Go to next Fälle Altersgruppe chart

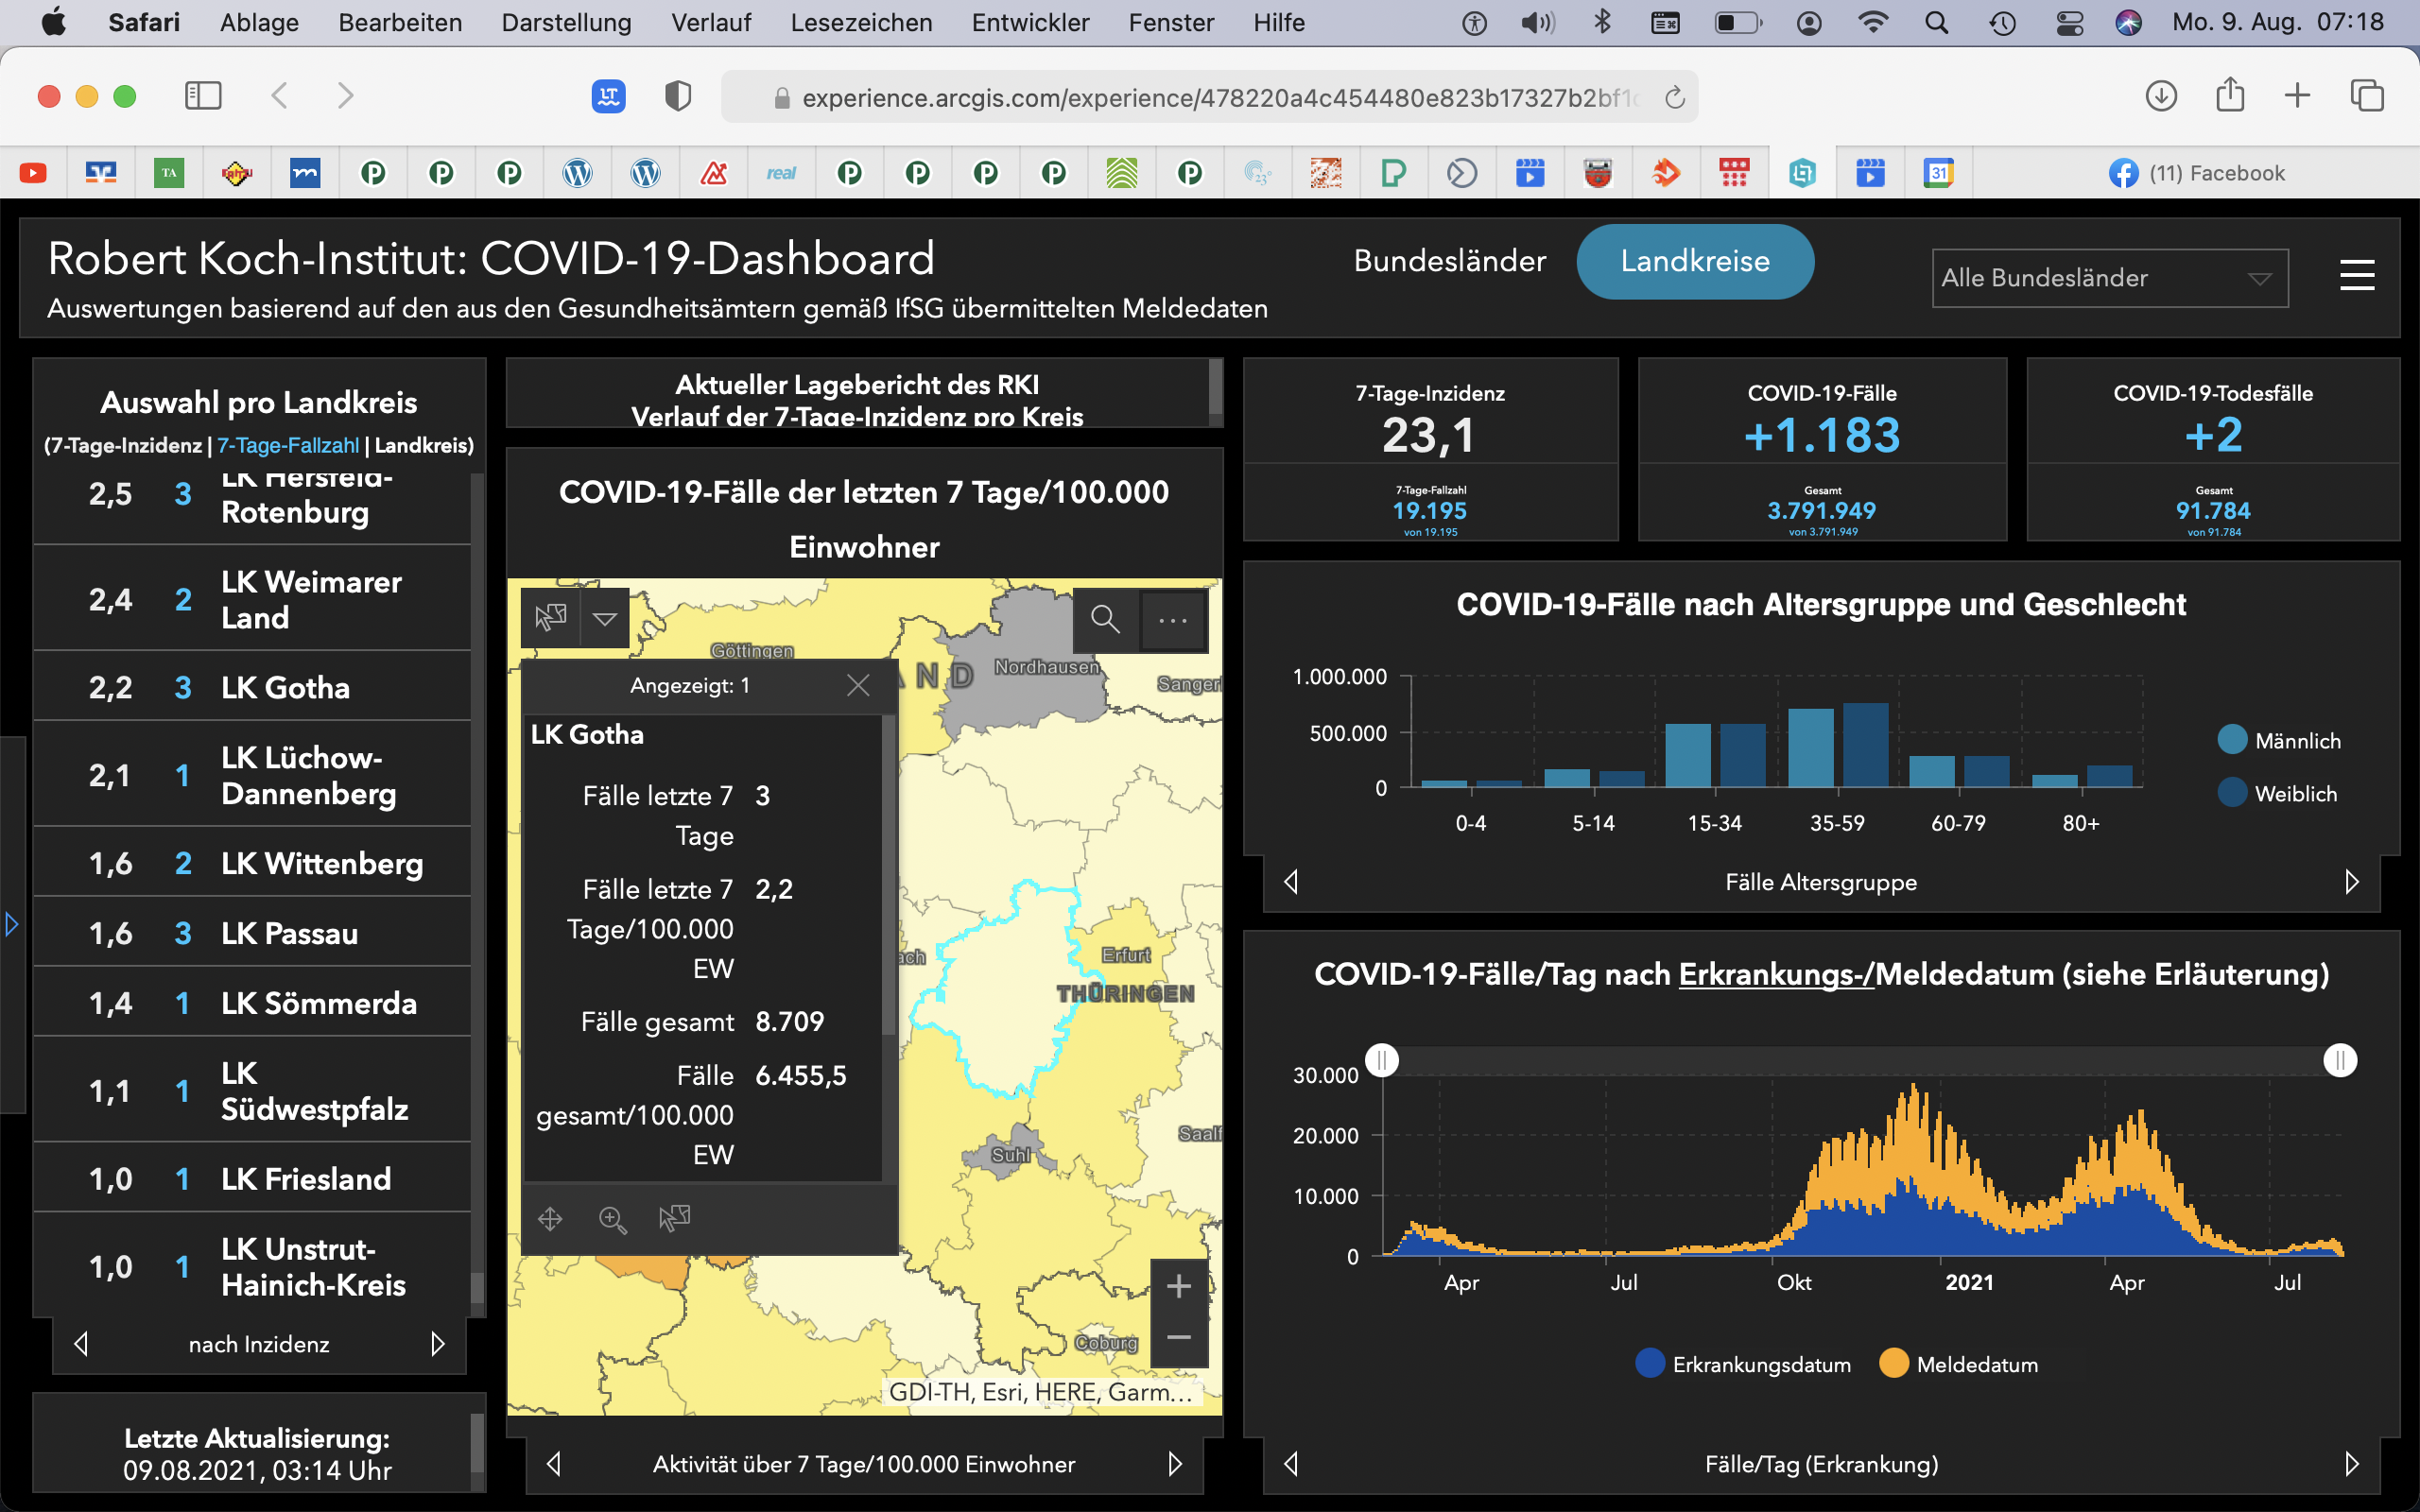pyautogui.click(x=2352, y=882)
